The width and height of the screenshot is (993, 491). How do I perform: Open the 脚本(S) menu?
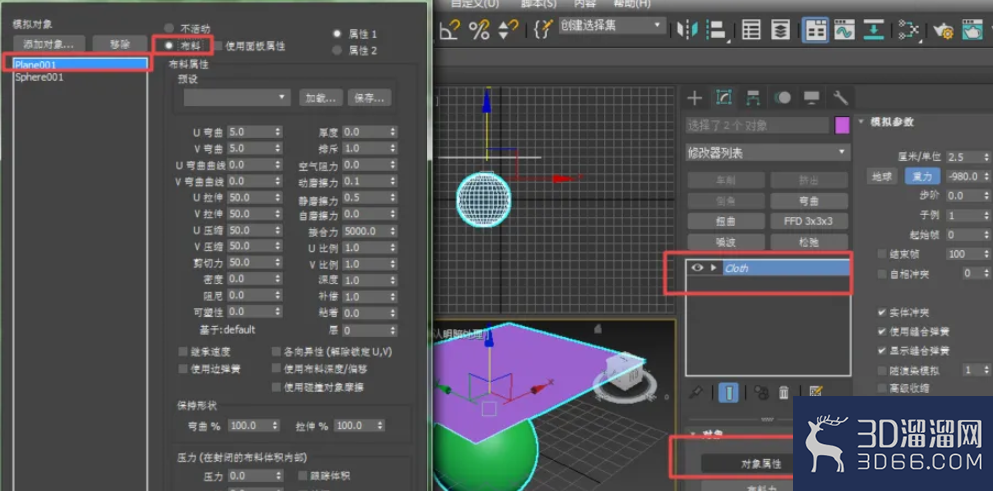pyautogui.click(x=538, y=4)
